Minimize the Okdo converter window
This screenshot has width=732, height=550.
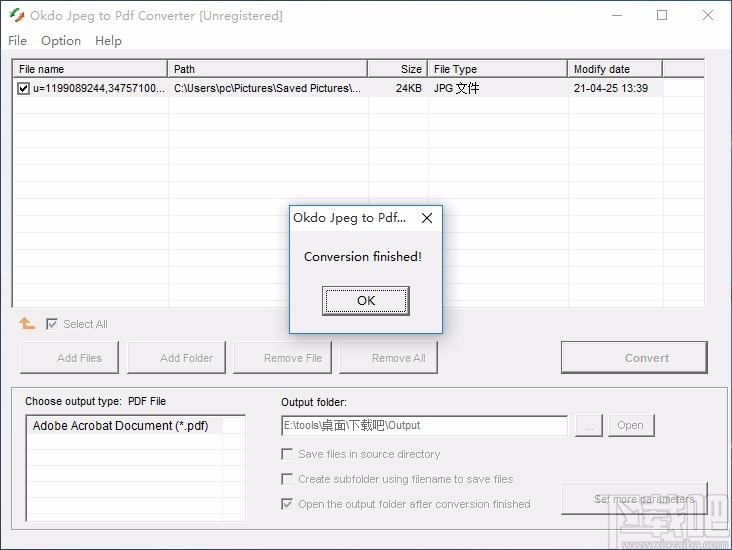click(x=617, y=15)
